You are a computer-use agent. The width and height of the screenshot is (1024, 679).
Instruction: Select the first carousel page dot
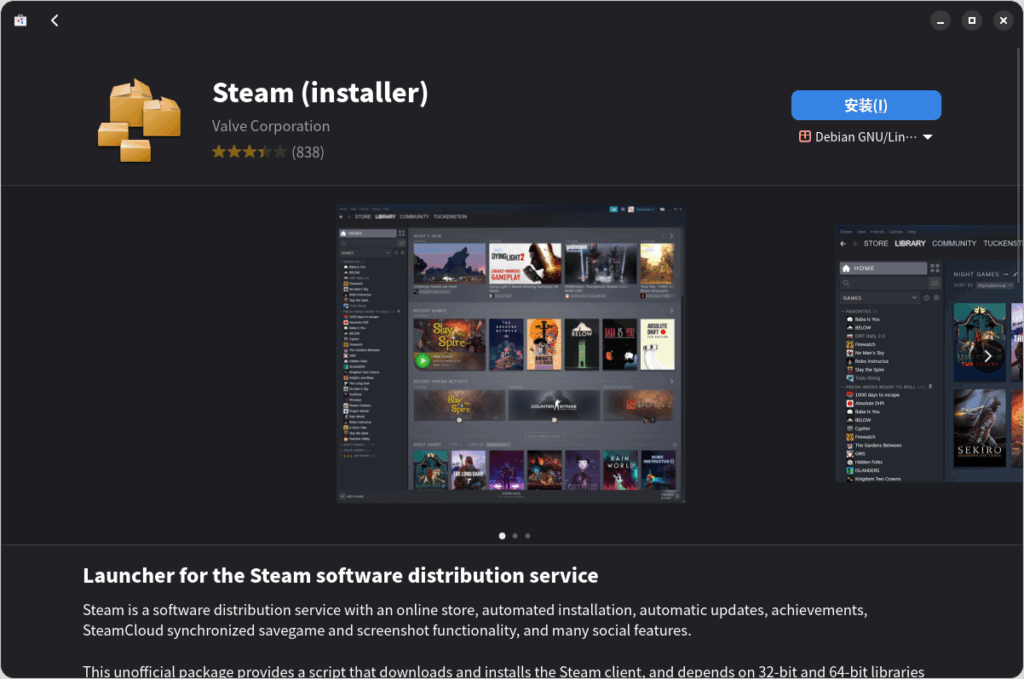[502, 536]
